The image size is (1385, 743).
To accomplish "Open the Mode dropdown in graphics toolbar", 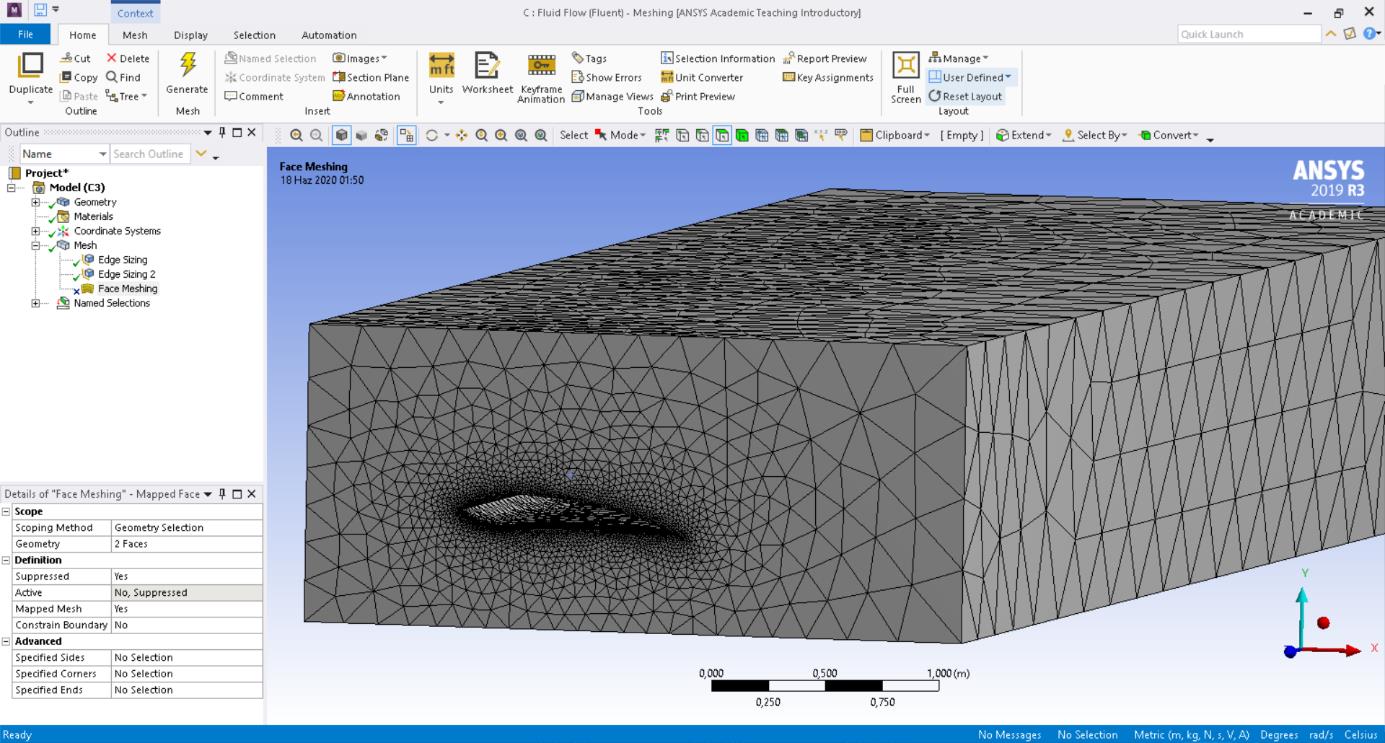I will [x=621, y=135].
